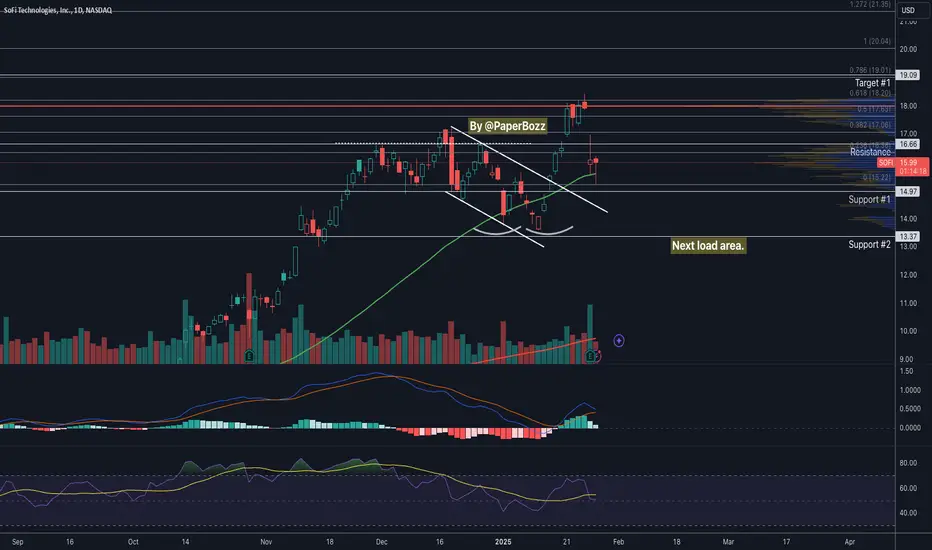Click the 'Mar' label on the time axis
932x550 pixels.
coord(728,542)
